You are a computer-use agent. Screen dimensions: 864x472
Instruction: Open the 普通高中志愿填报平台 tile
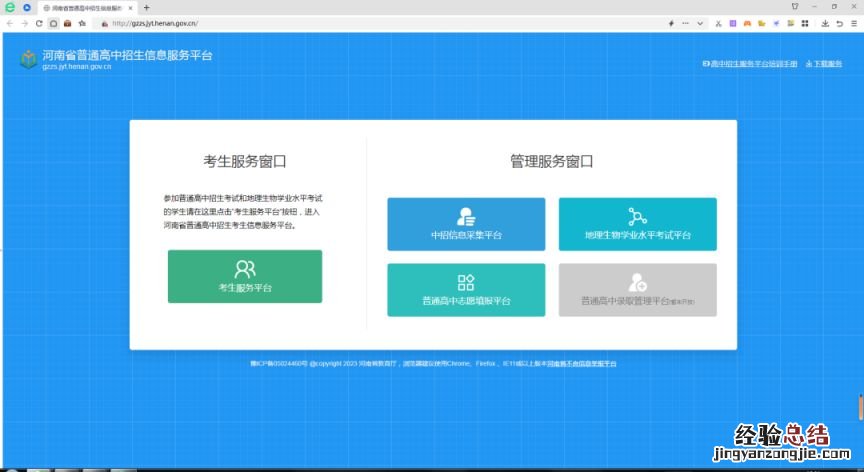pos(466,290)
